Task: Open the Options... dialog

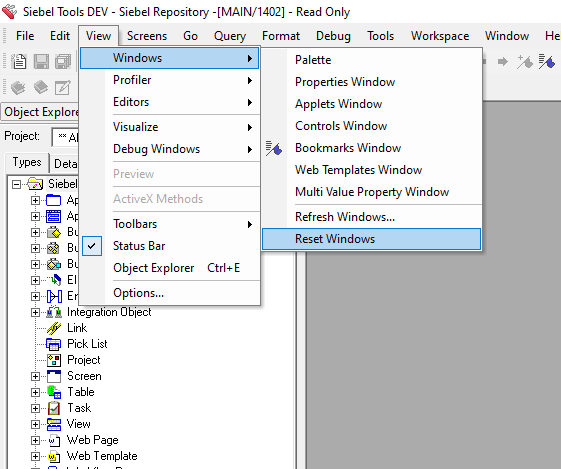Action: [x=170, y=293]
